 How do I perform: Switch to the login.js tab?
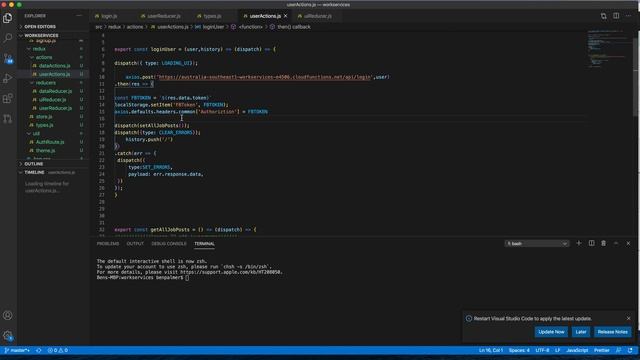(x=109, y=16)
